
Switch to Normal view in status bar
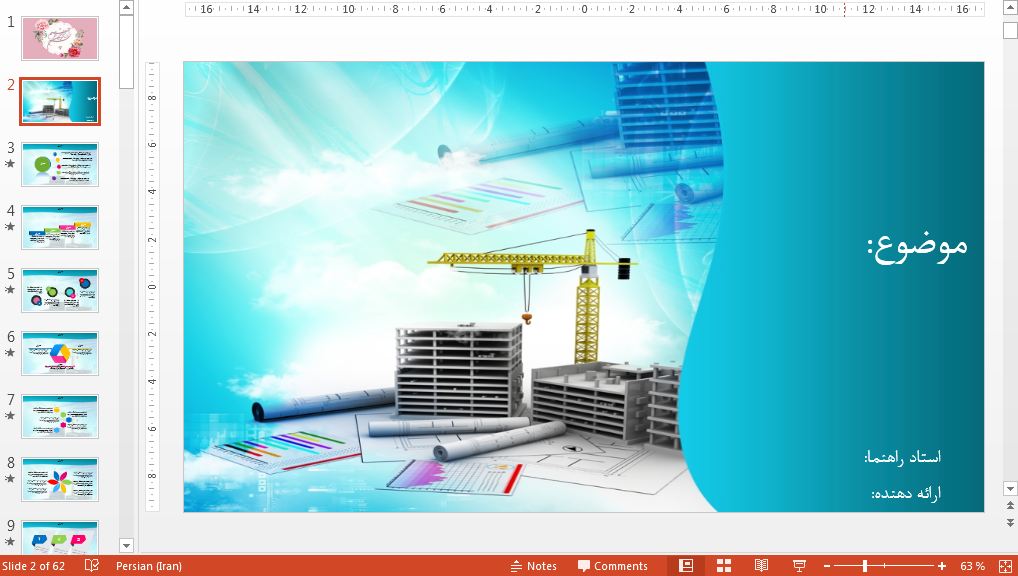[x=685, y=566]
